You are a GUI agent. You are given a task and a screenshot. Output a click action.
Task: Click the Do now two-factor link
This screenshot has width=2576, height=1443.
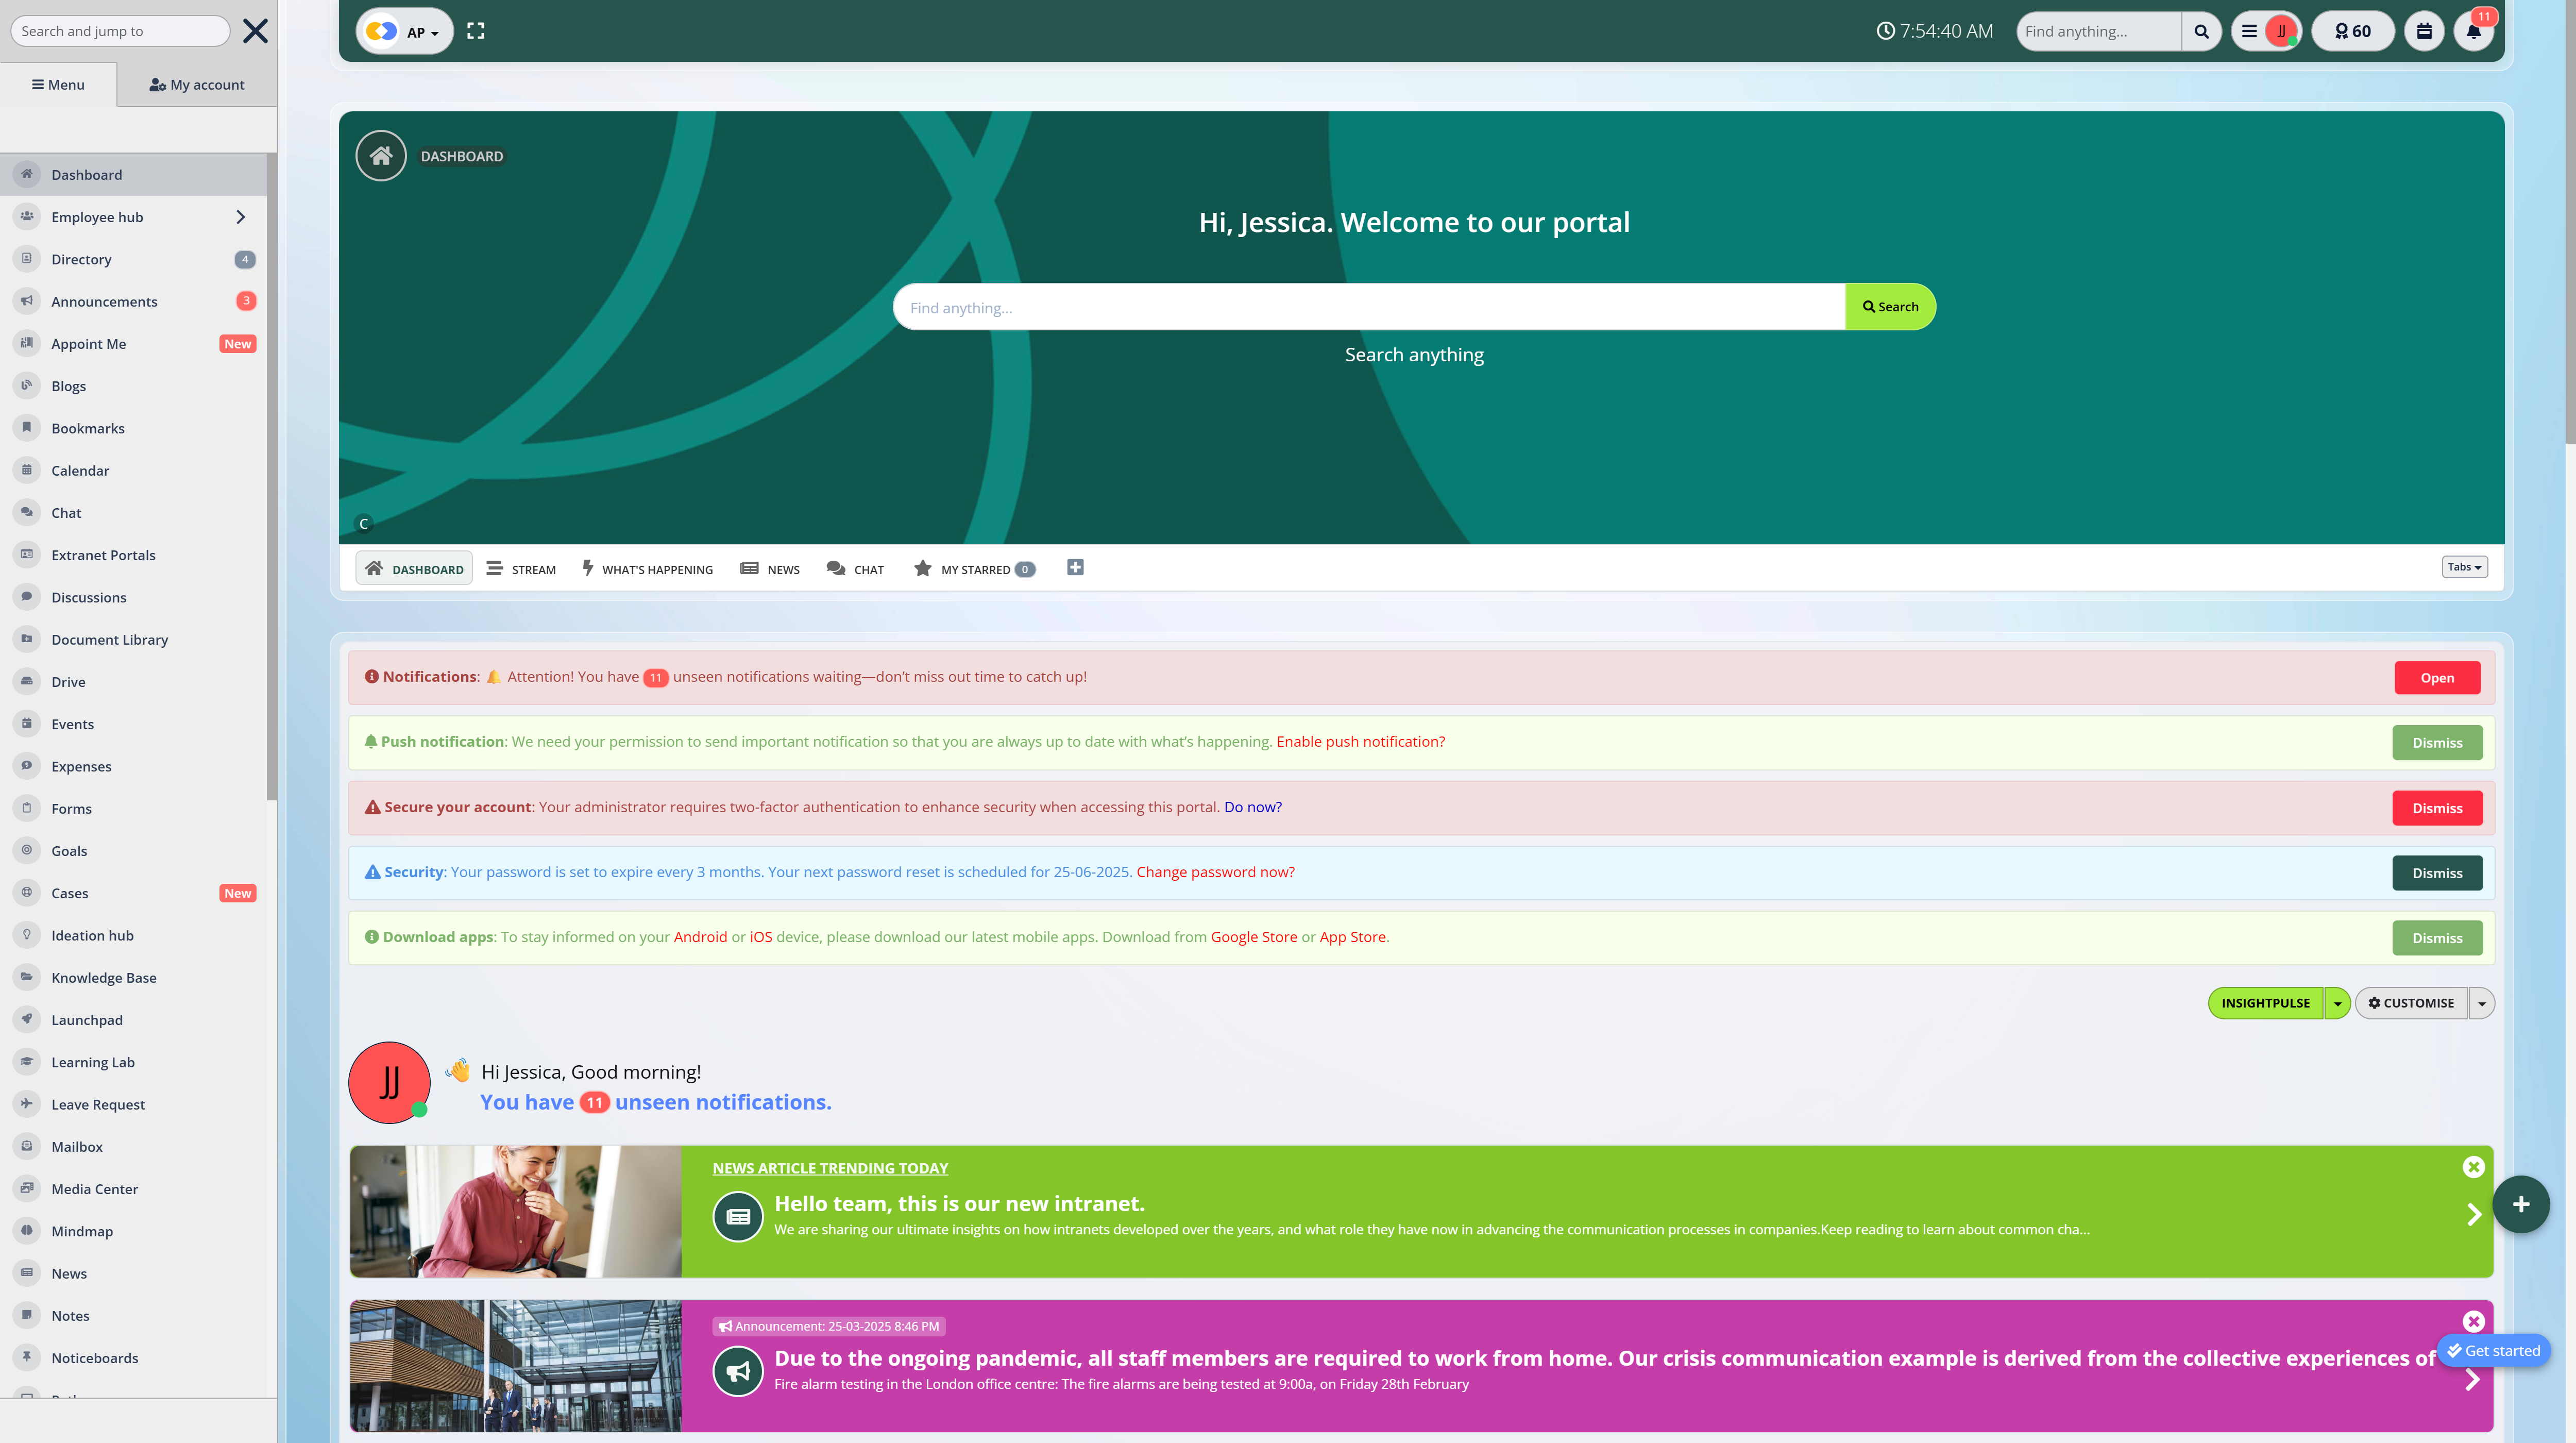point(1253,807)
